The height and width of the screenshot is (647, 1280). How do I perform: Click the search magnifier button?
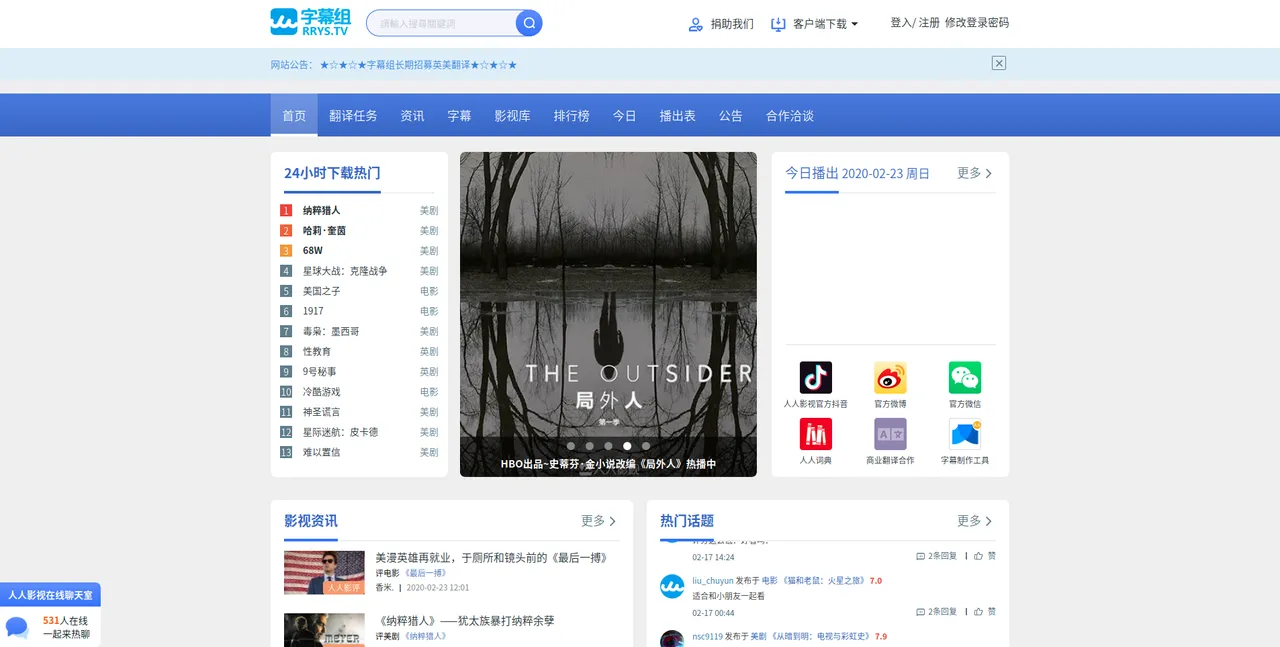[529, 23]
